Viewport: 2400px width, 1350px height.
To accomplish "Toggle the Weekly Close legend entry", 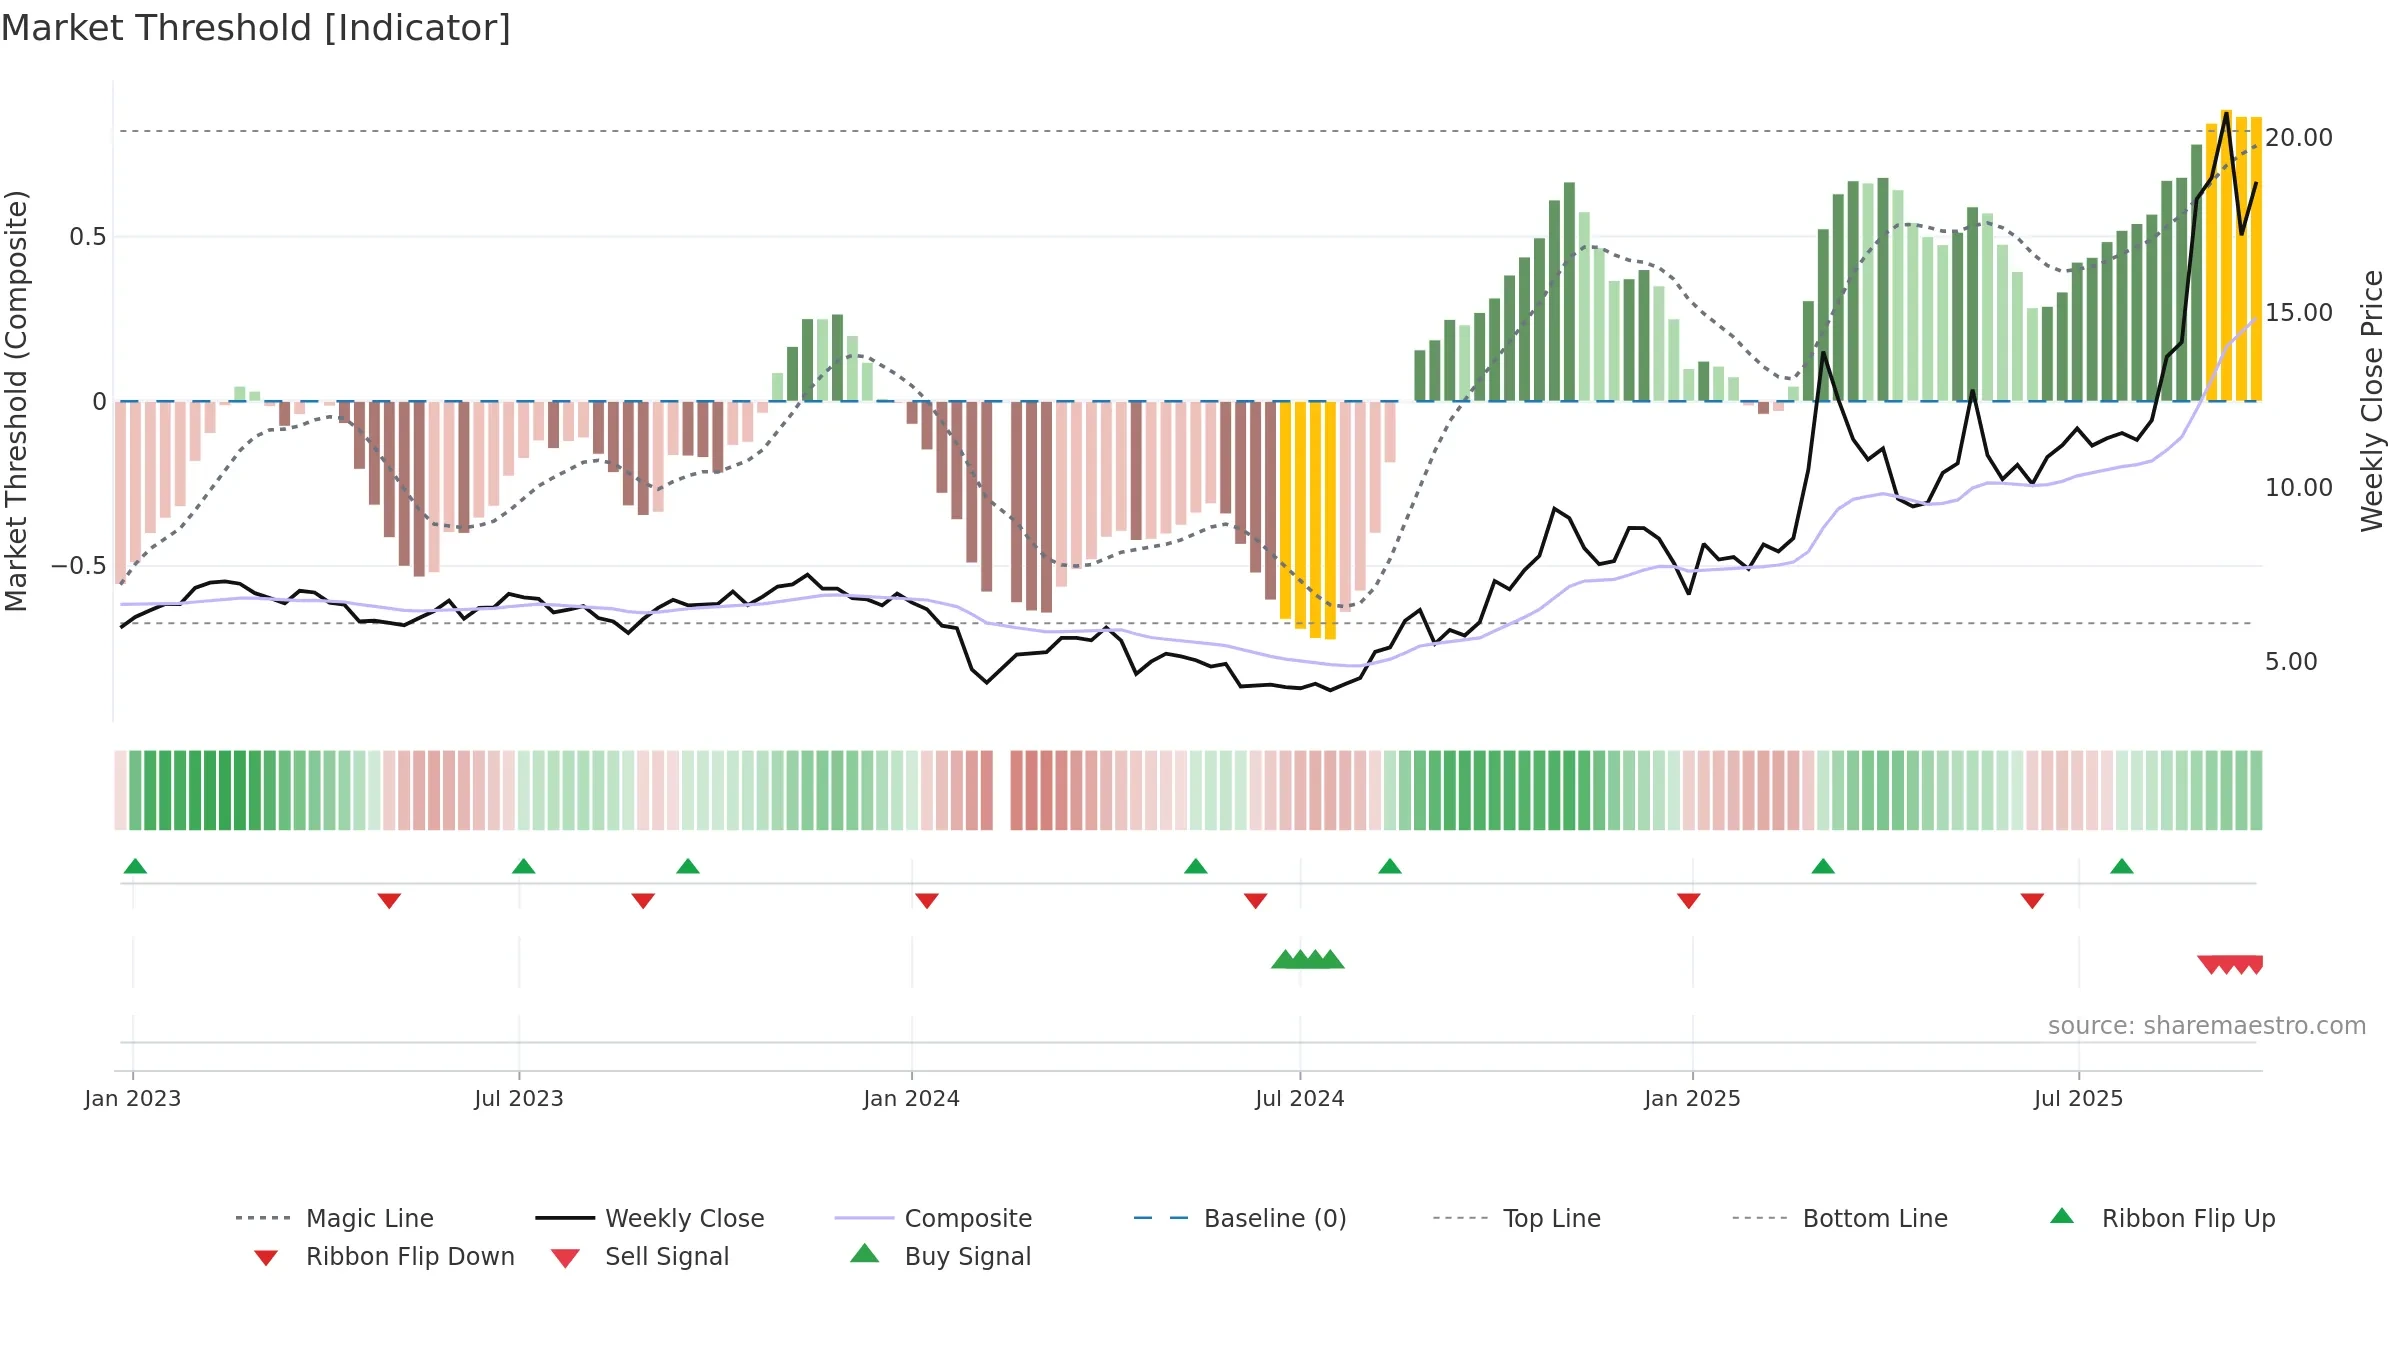I will pyautogui.click(x=650, y=1218).
